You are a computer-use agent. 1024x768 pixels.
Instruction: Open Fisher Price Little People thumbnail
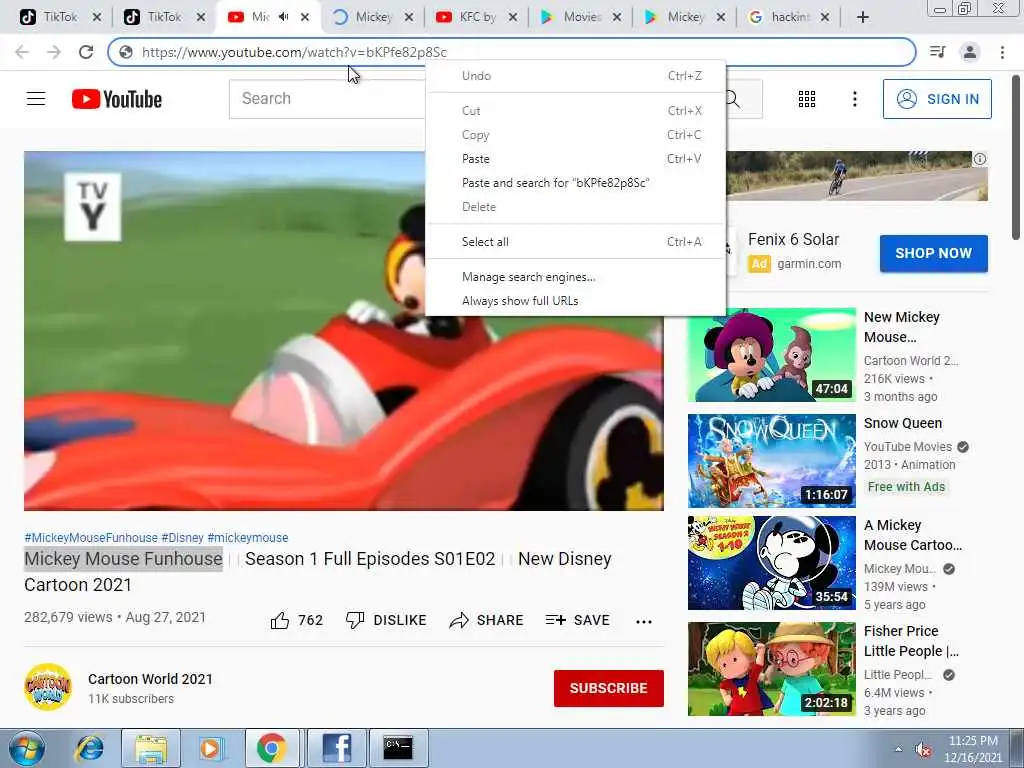[771, 669]
